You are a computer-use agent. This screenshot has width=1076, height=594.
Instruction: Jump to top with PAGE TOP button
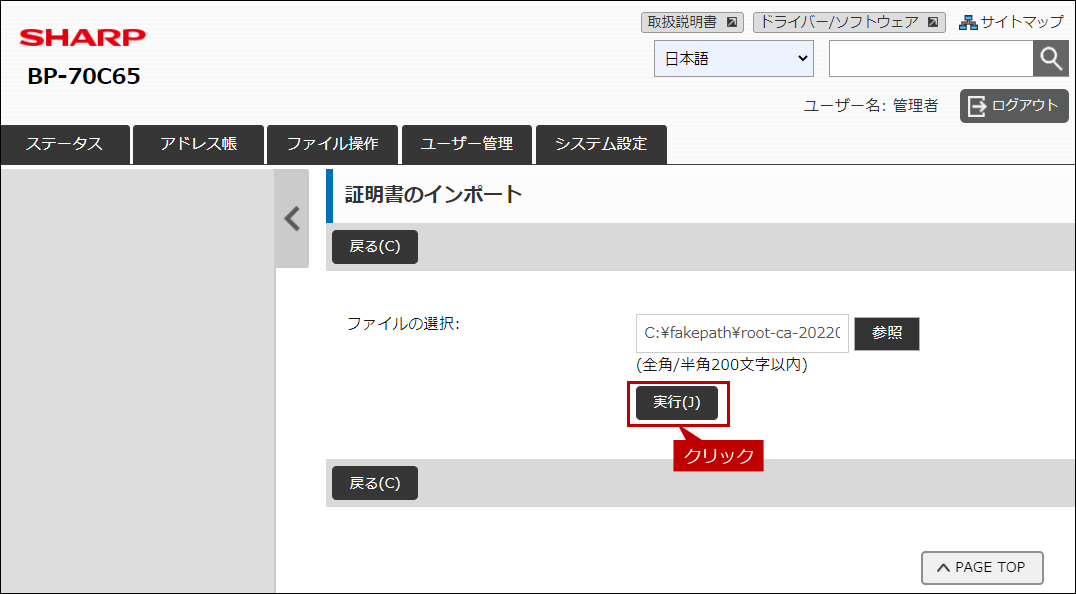click(x=982, y=567)
